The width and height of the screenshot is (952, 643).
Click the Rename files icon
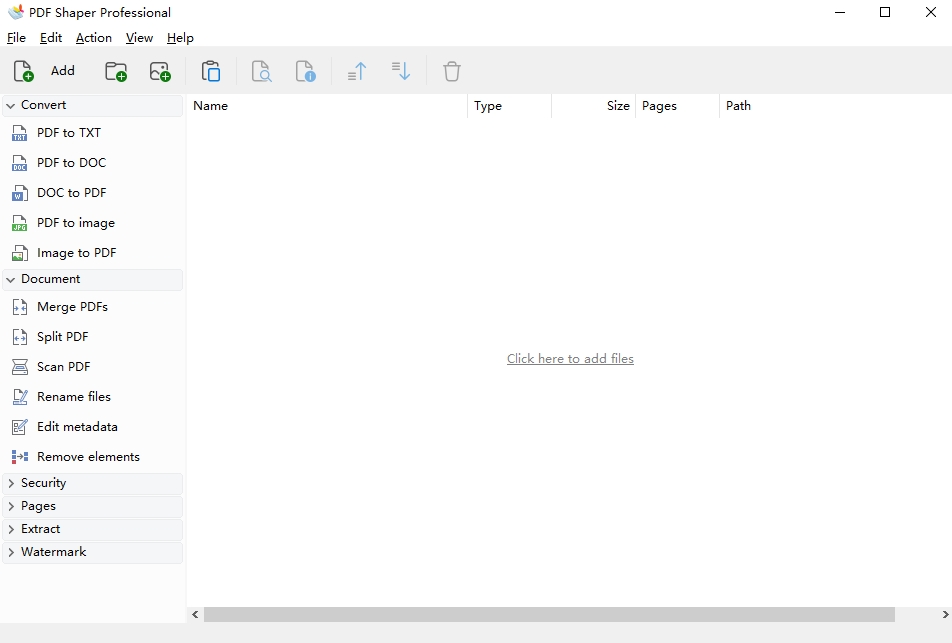(19, 397)
